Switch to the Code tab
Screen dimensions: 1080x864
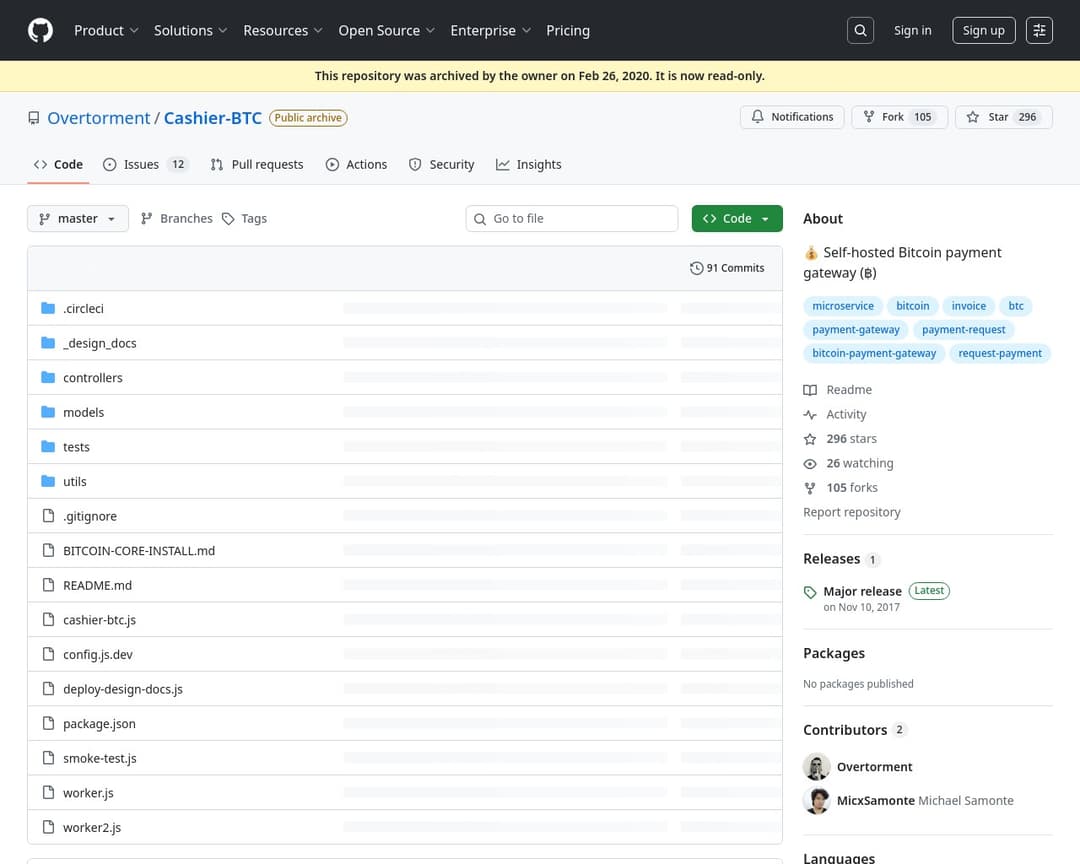(59, 165)
